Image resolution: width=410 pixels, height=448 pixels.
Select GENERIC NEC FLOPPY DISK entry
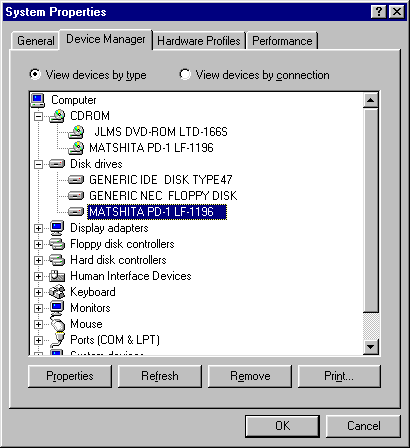pos(163,196)
